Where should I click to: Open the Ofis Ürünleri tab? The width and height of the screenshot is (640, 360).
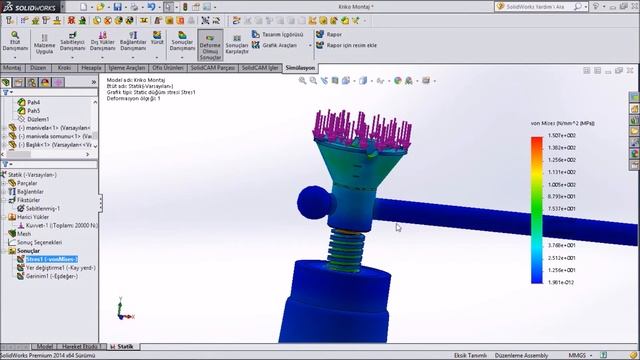coord(168,68)
